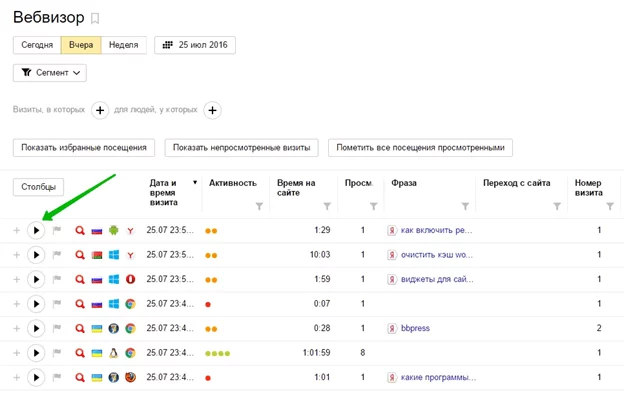This screenshot has width=624, height=393.
Task: Click Показать непросмотренные визиты button
Action: [x=242, y=148]
